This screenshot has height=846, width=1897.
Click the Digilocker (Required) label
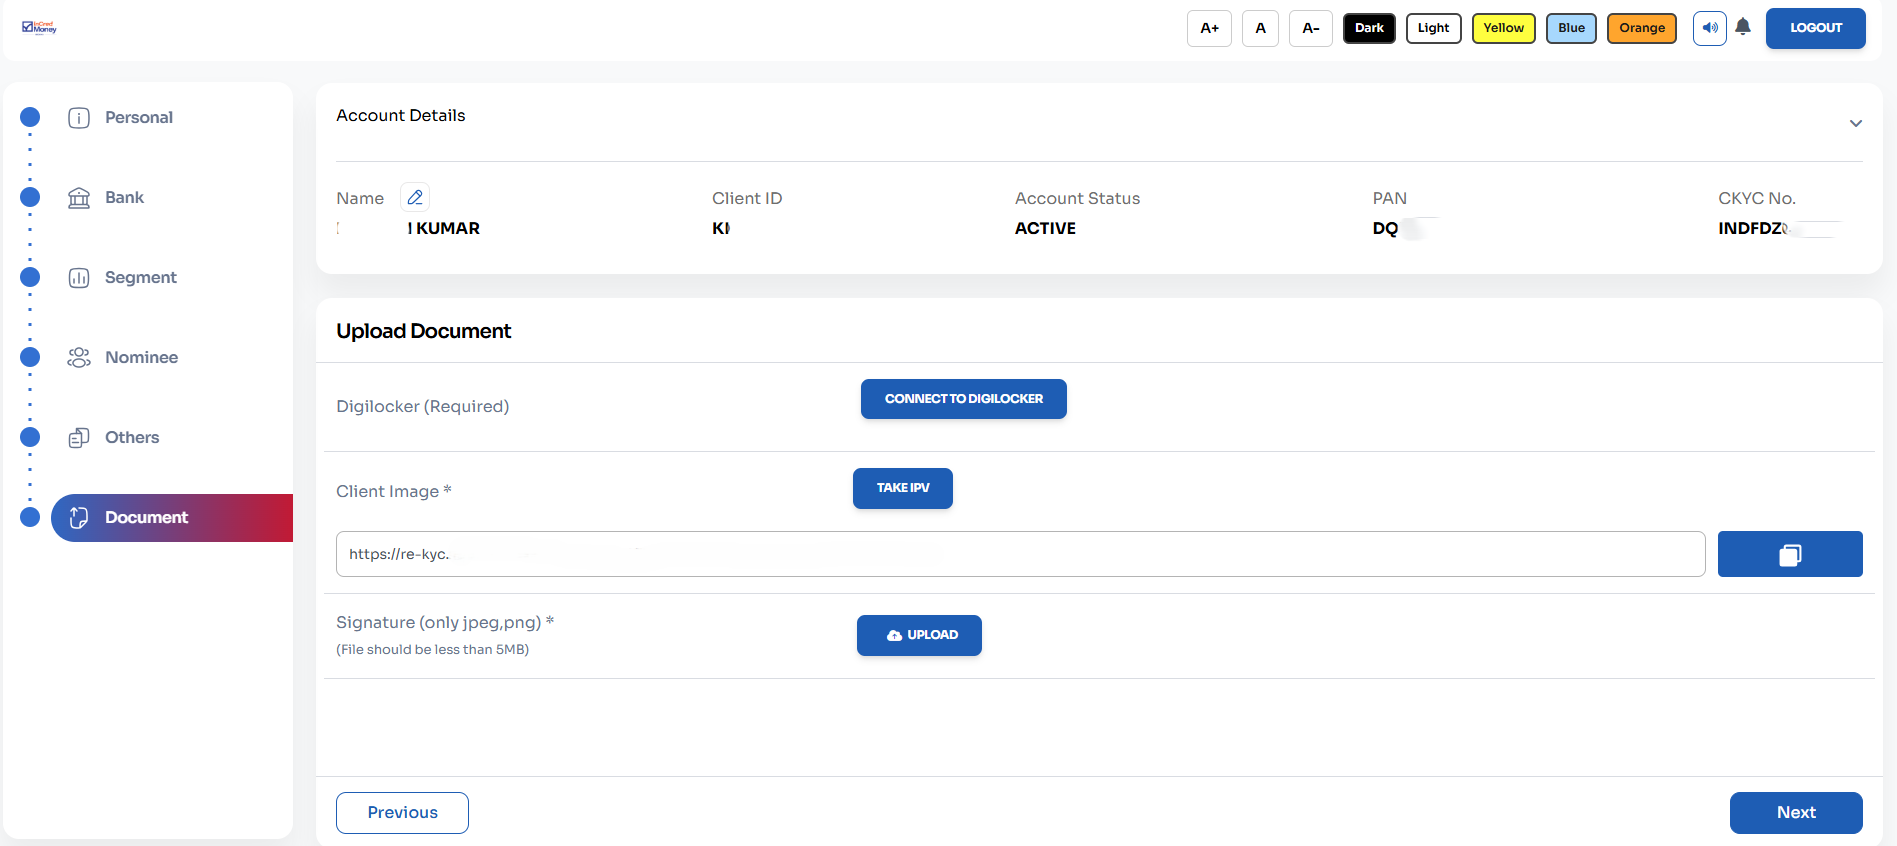click(422, 406)
